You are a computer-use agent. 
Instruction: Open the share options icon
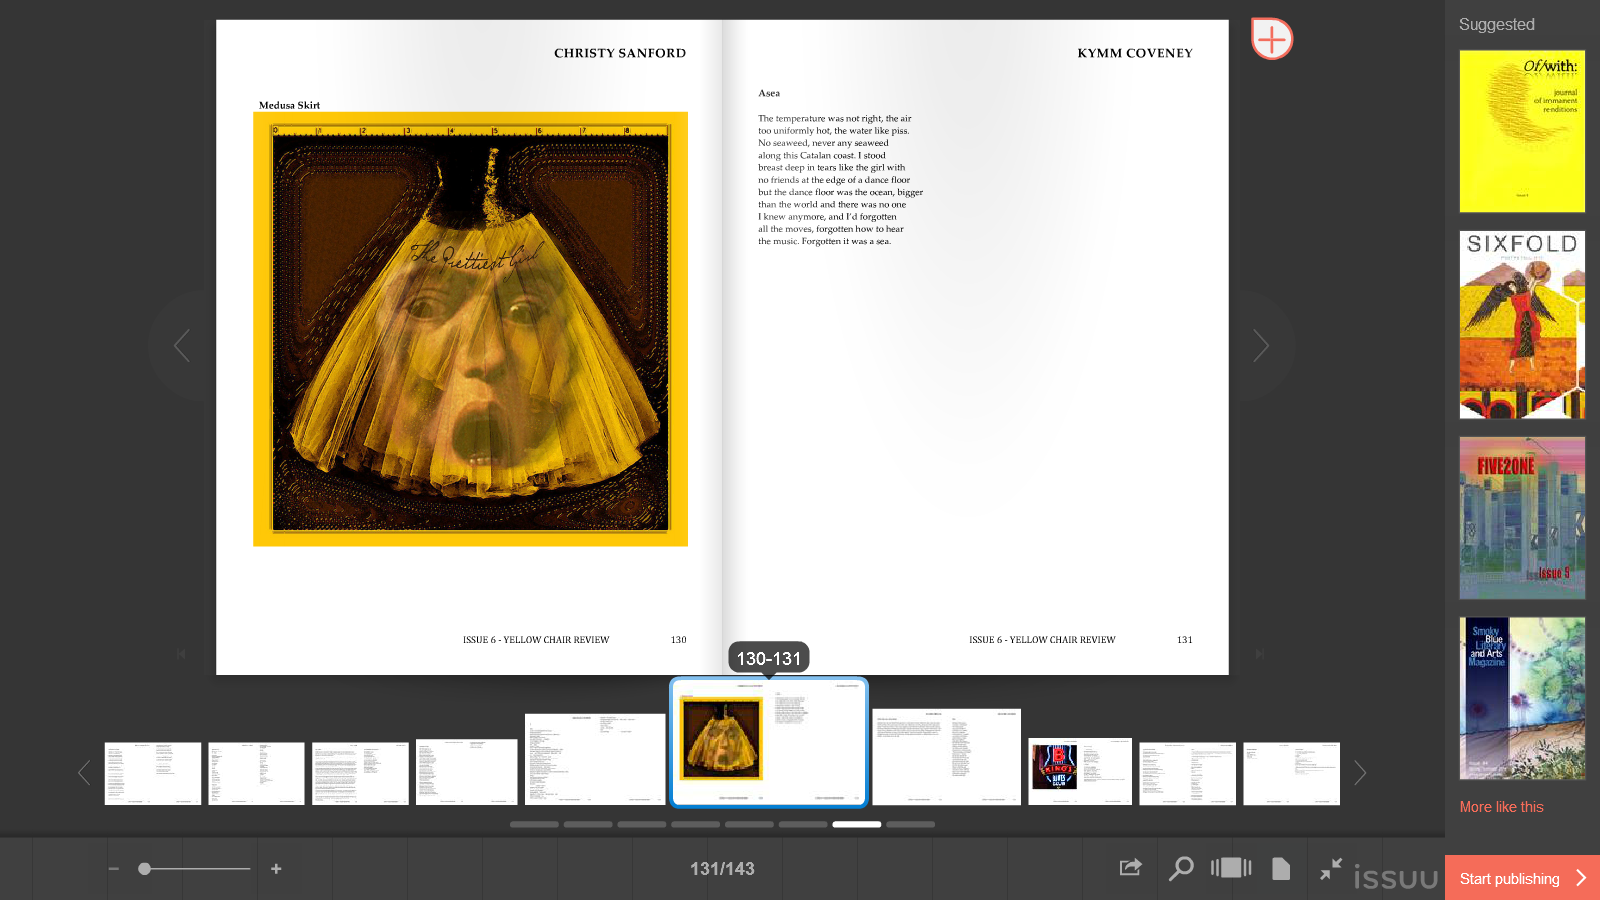point(1130,868)
